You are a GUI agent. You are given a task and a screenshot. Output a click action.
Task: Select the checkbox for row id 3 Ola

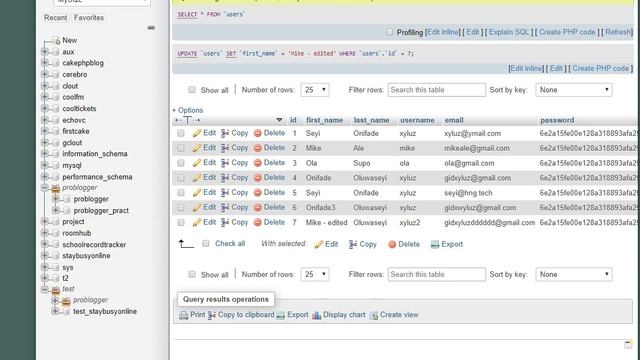click(181, 163)
